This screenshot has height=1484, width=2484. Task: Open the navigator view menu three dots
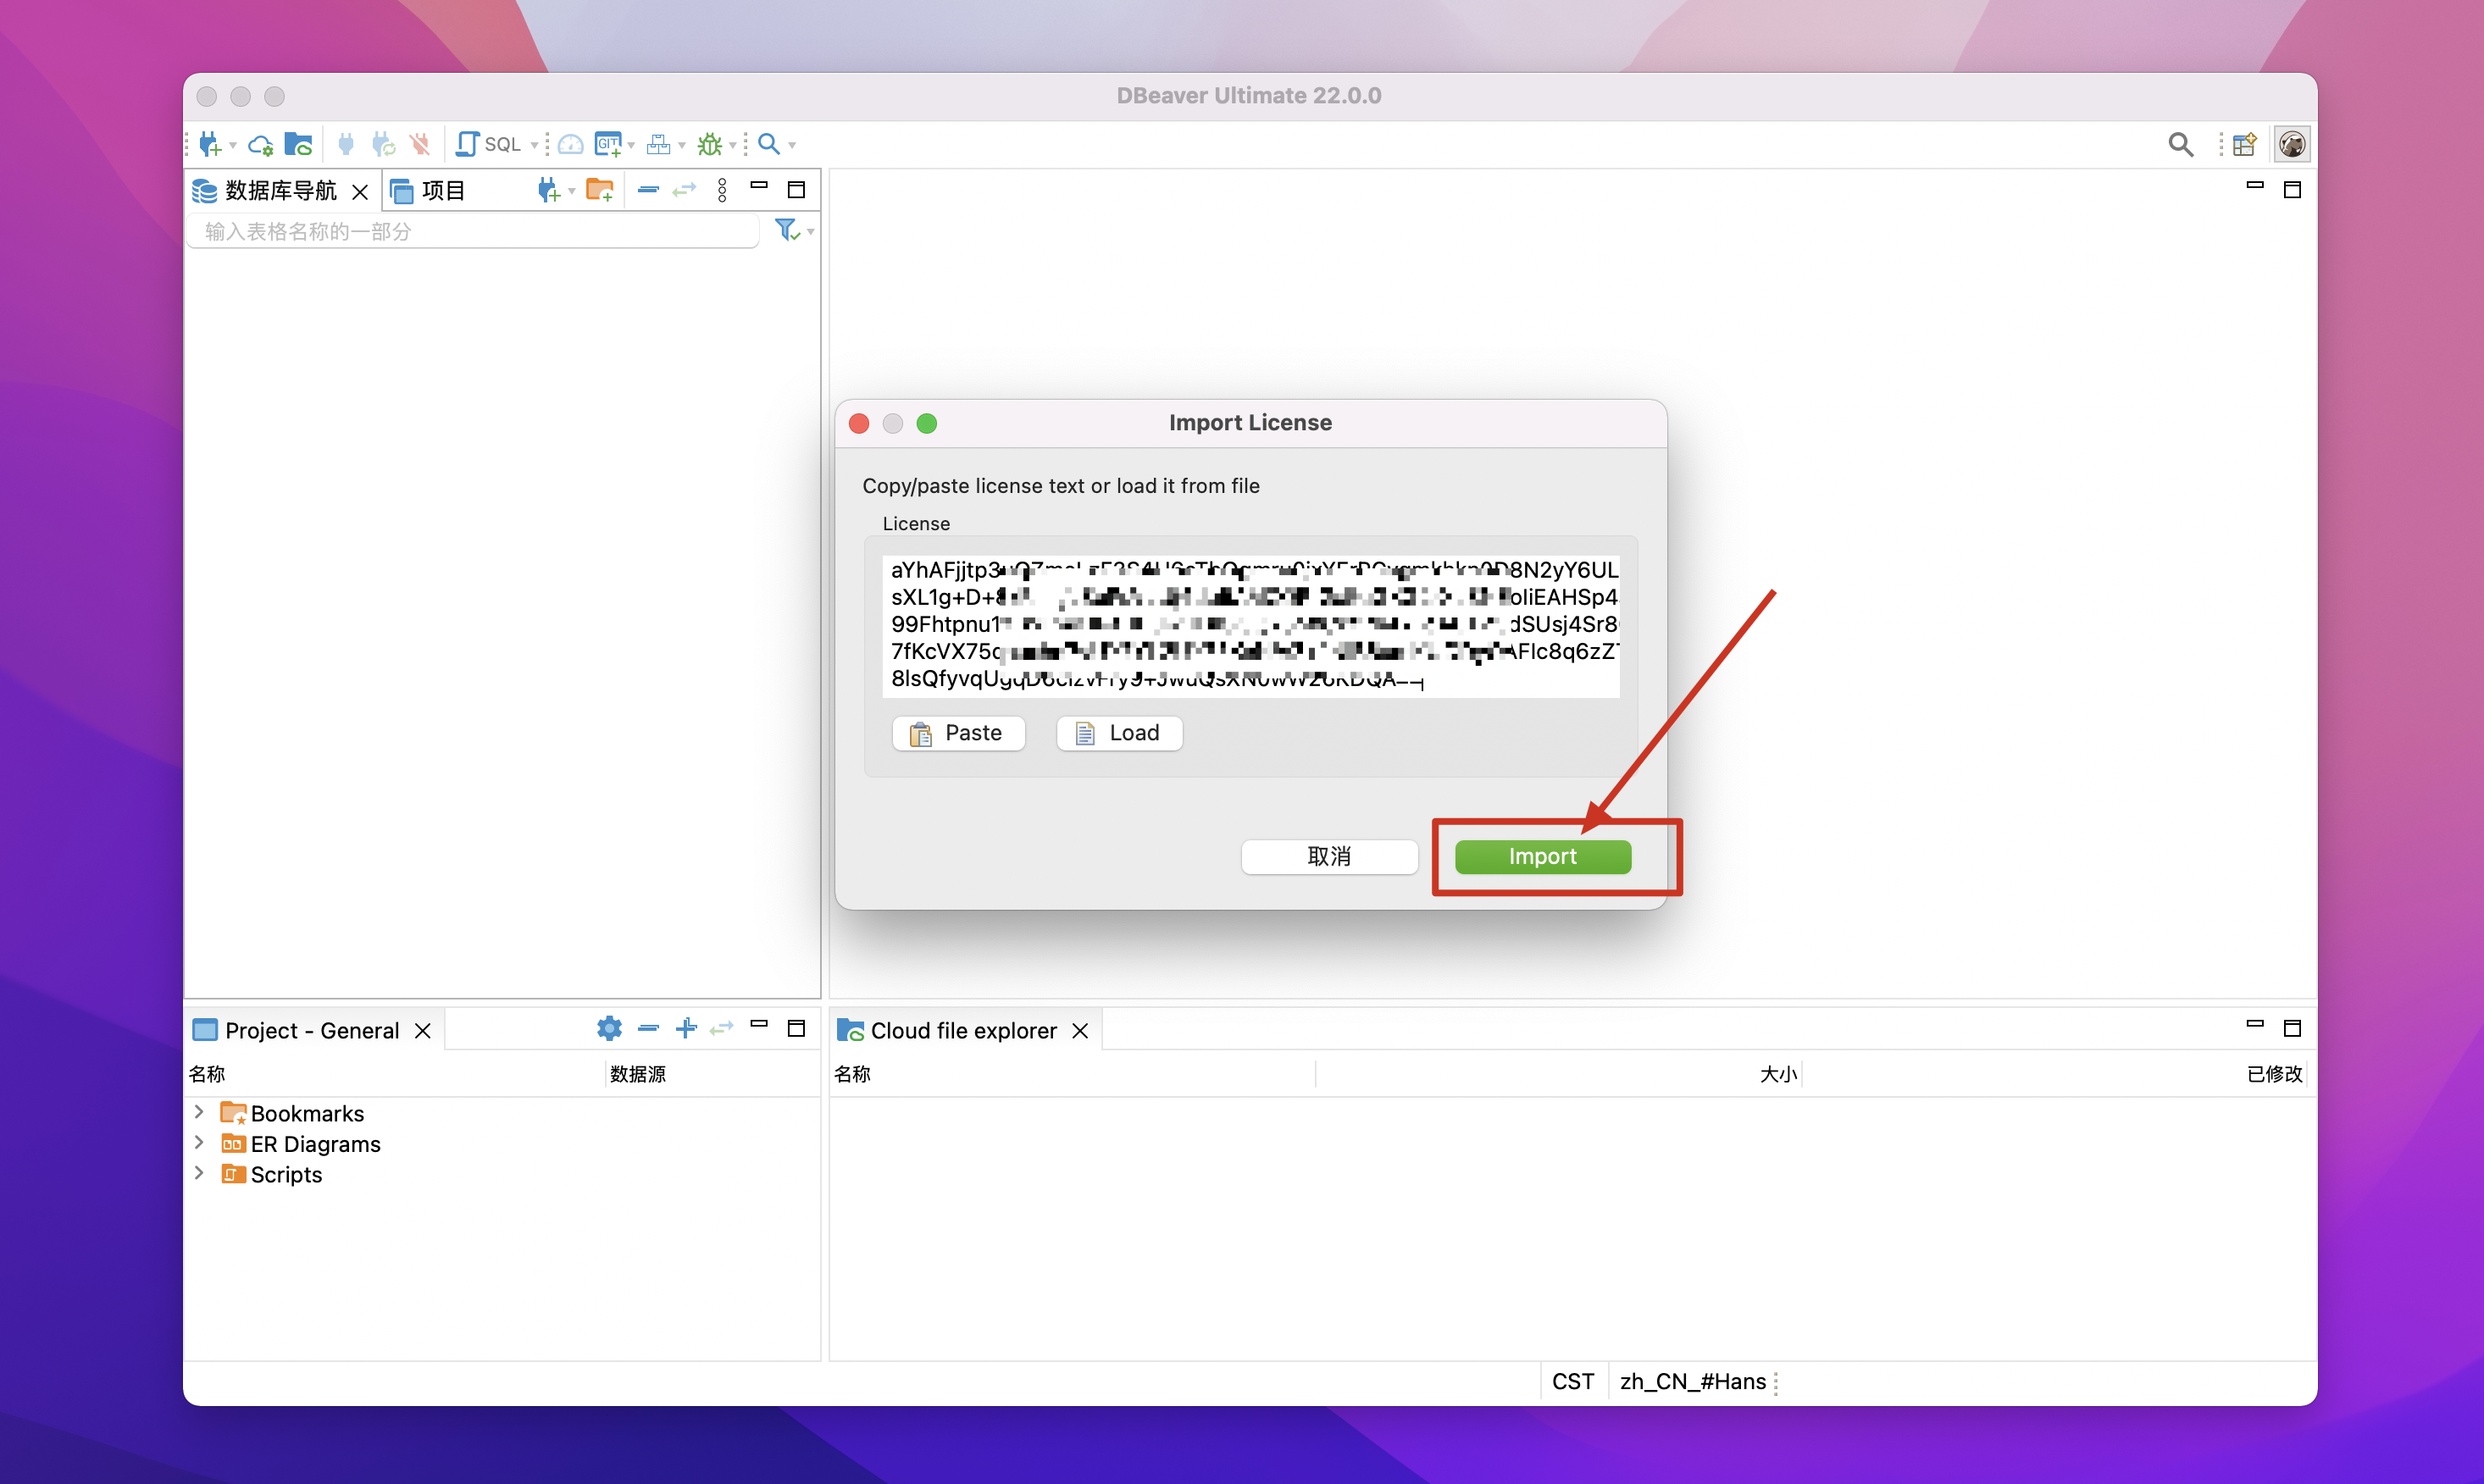click(723, 190)
